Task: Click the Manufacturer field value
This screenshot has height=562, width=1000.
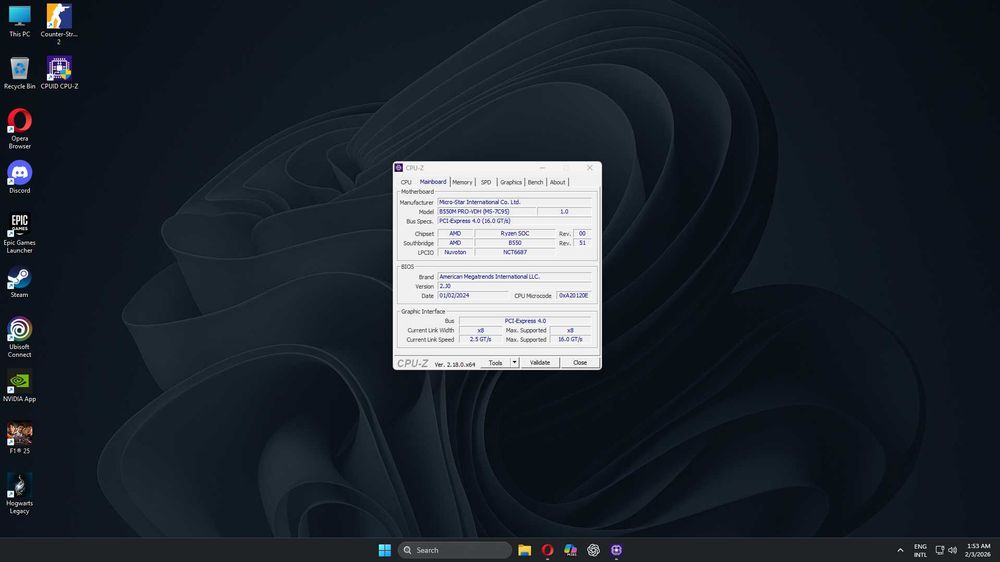Action: [x=514, y=202]
